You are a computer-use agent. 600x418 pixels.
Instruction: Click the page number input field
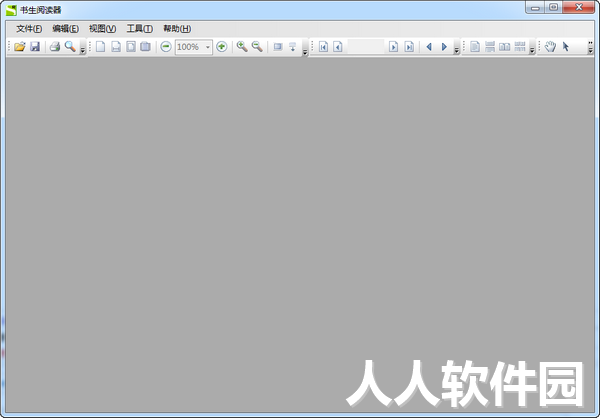365,47
